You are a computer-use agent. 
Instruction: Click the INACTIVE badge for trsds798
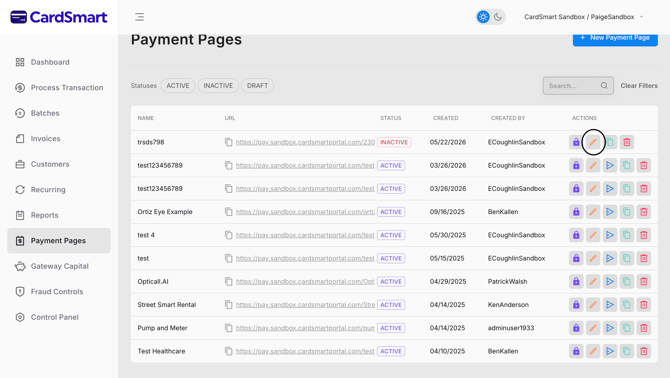394,142
